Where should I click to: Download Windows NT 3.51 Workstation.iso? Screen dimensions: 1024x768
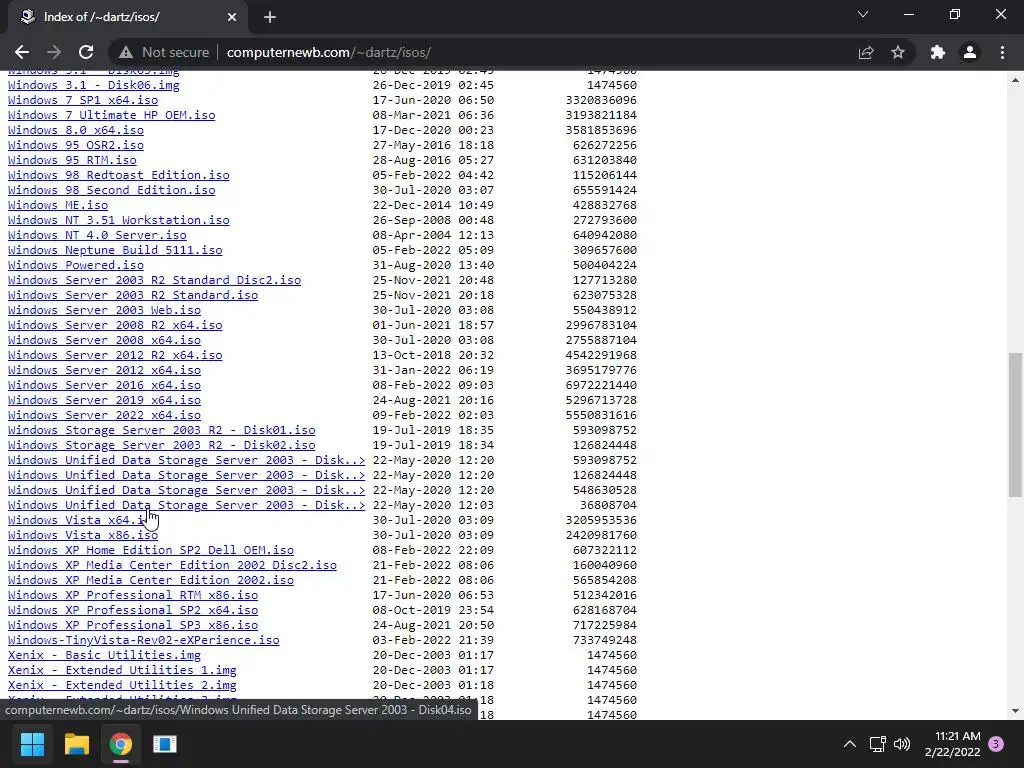click(119, 220)
